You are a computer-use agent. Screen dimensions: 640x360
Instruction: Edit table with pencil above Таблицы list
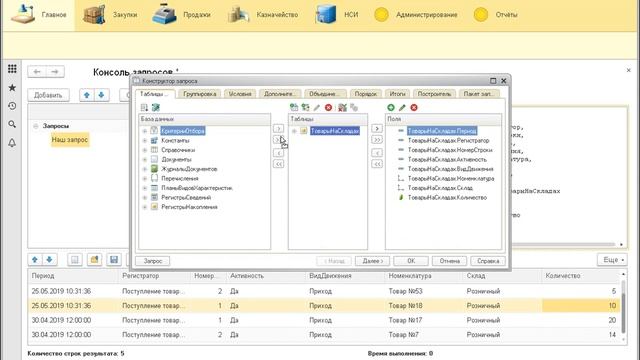317,107
